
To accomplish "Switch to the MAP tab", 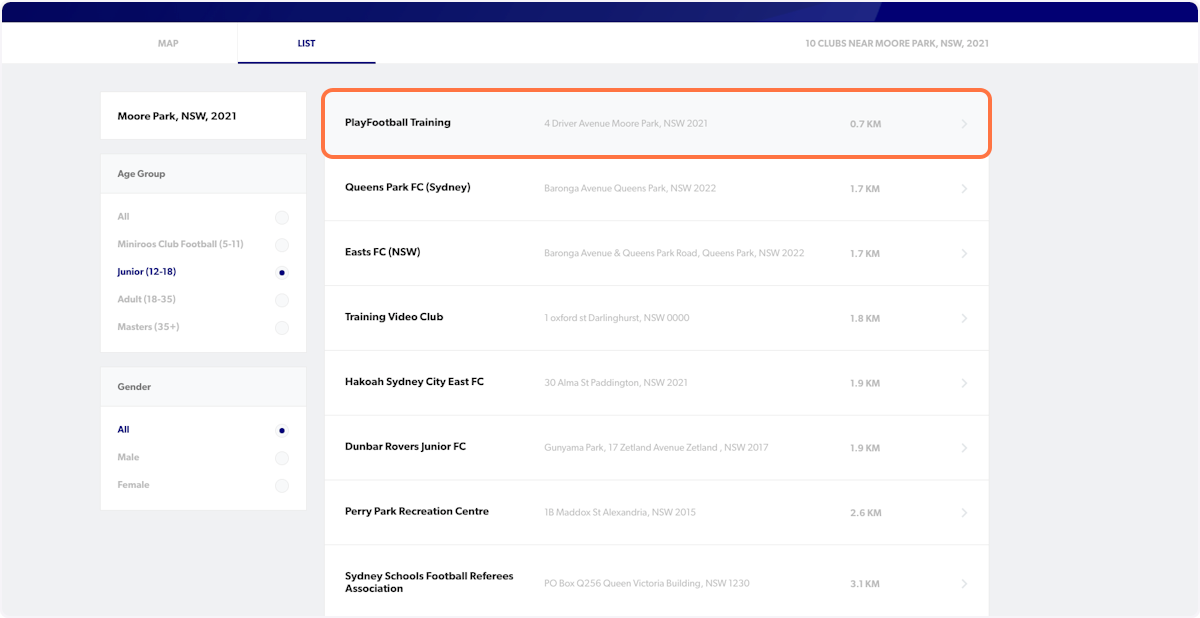I will pyautogui.click(x=168, y=44).
